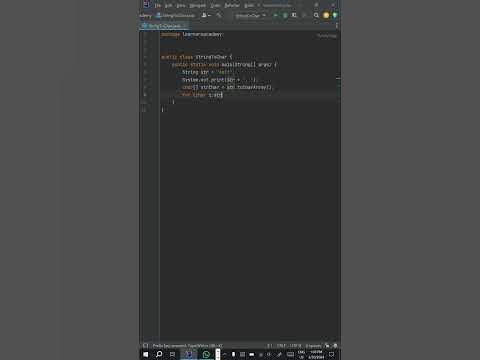Screen dimensions: 480x360
Task: Show hidden tray icons chevron
Action: [225, 354]
